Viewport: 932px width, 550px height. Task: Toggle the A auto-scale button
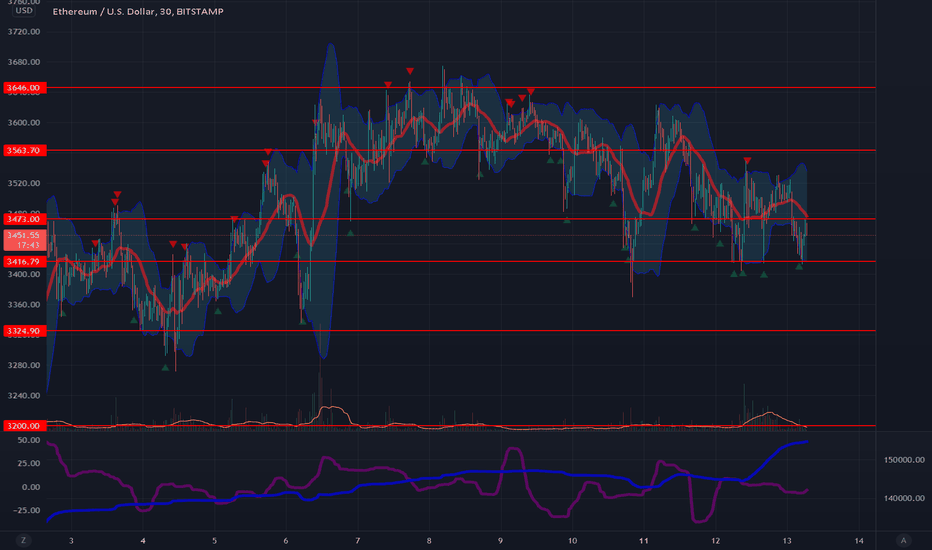click(903, 540)
